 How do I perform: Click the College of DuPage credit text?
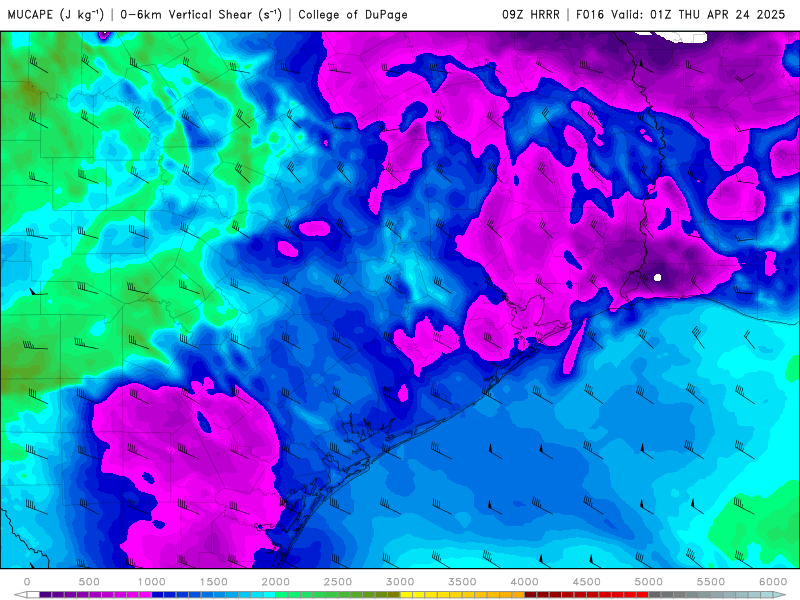[353, 15]
